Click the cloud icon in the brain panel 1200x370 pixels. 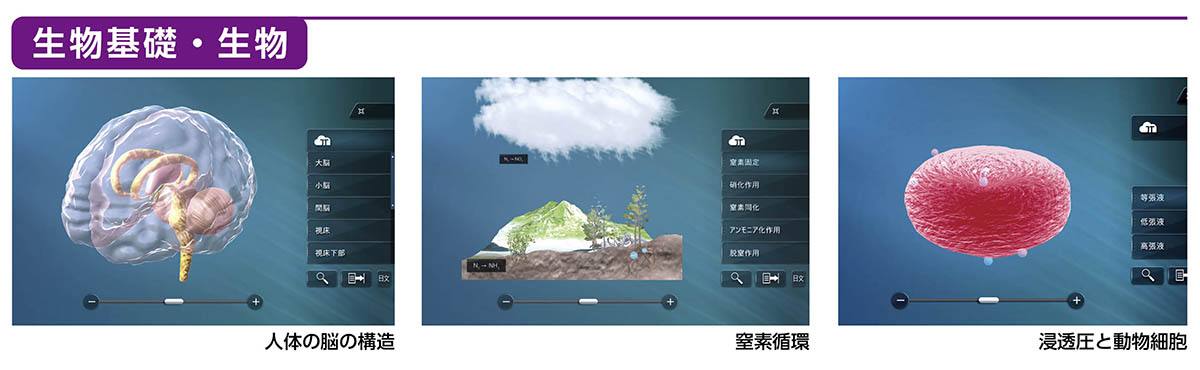322,140
